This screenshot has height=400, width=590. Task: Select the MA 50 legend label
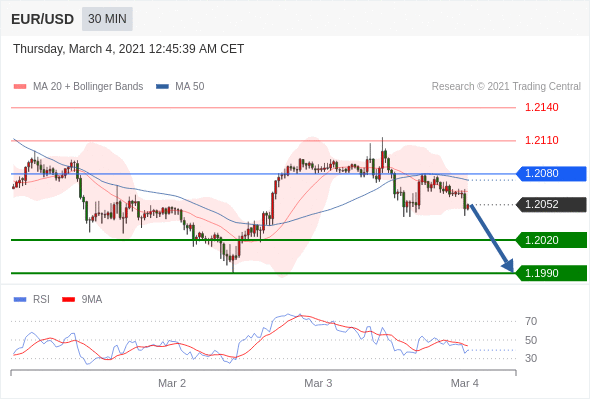[190, 87]
